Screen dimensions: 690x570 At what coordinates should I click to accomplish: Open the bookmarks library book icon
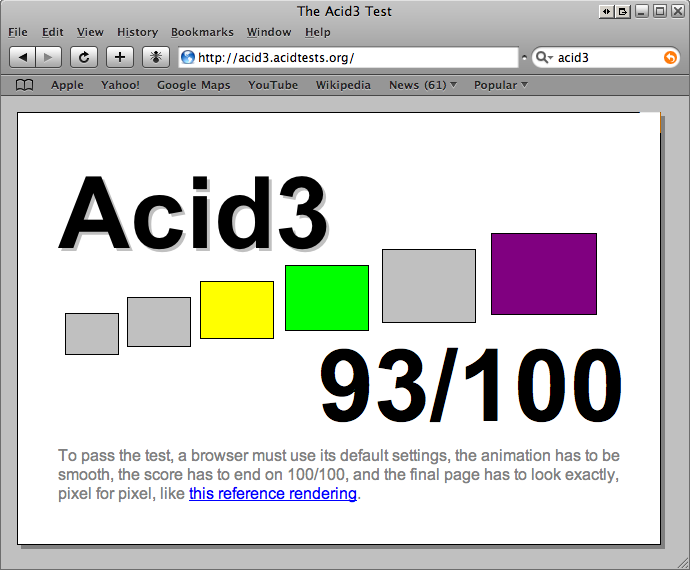25,85
